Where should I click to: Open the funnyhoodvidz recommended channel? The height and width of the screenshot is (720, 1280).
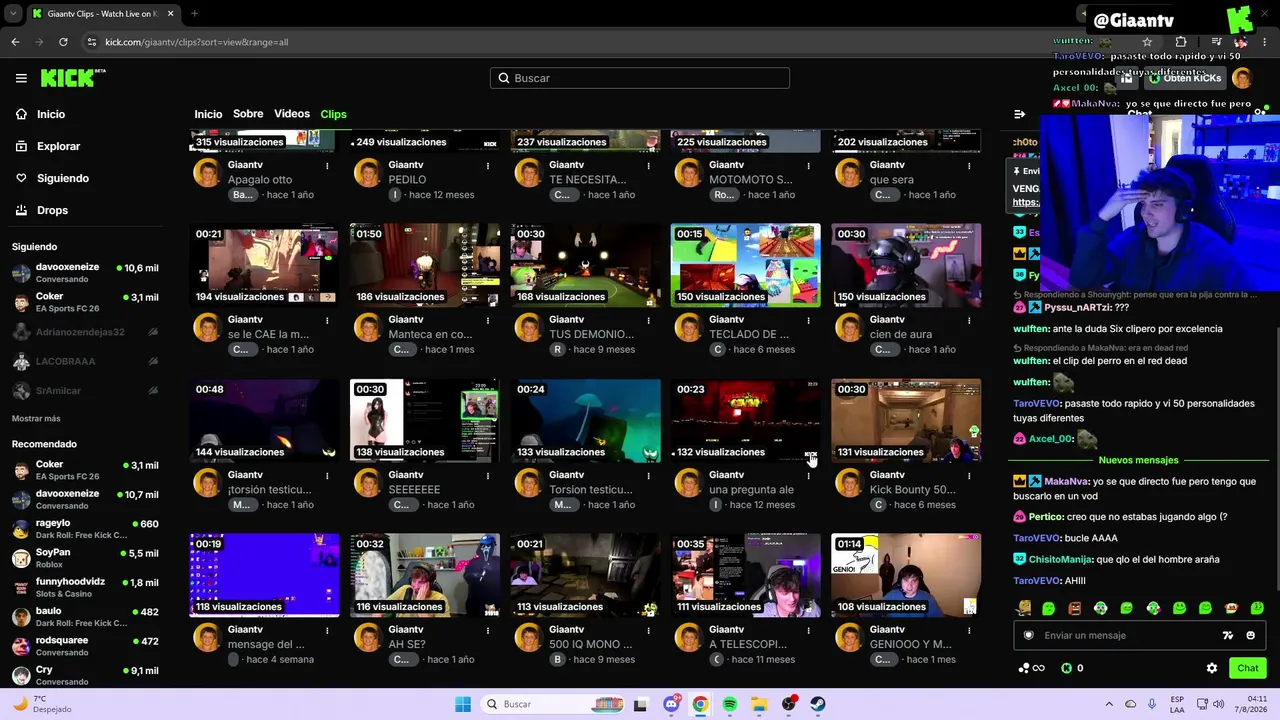(85, 587)
